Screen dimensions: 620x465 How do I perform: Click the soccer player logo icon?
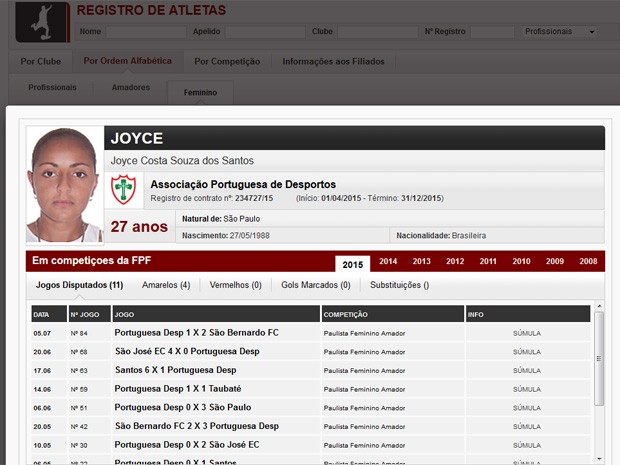(x=44, y=22)
